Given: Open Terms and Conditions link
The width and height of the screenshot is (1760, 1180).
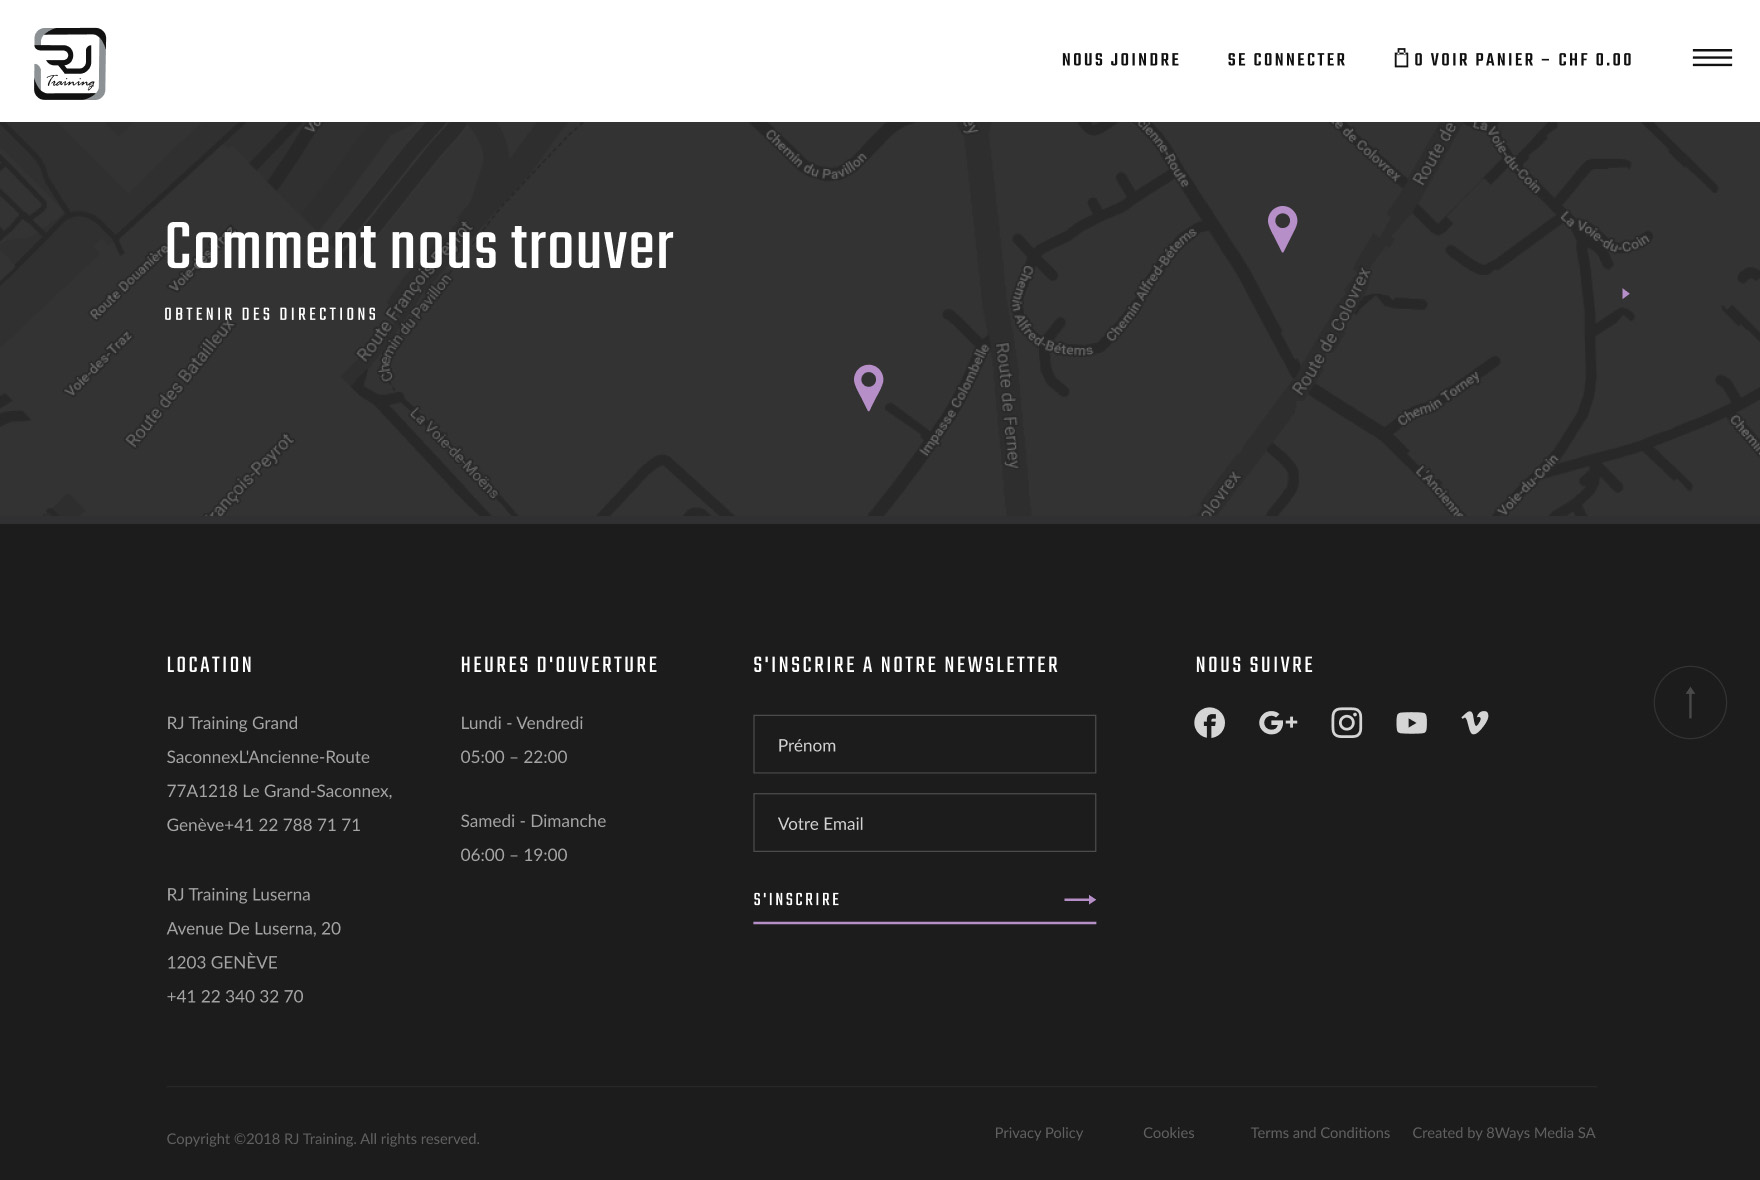Looking at the screenshot, I should pos(1319,1133).
